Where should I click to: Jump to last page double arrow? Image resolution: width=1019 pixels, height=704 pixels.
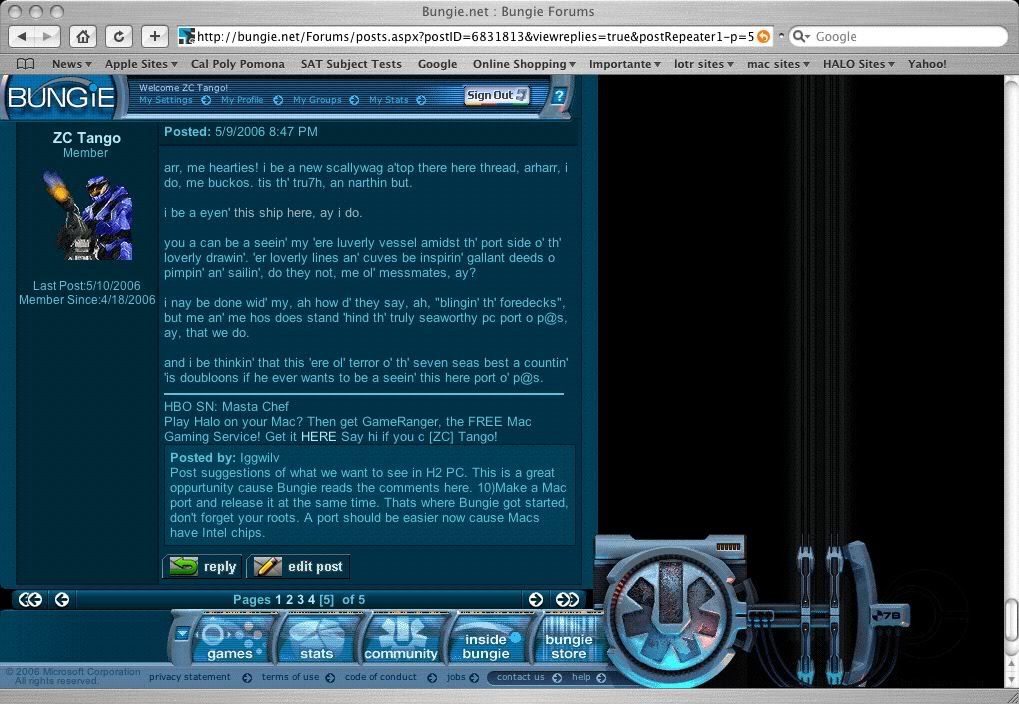point(567,599)
